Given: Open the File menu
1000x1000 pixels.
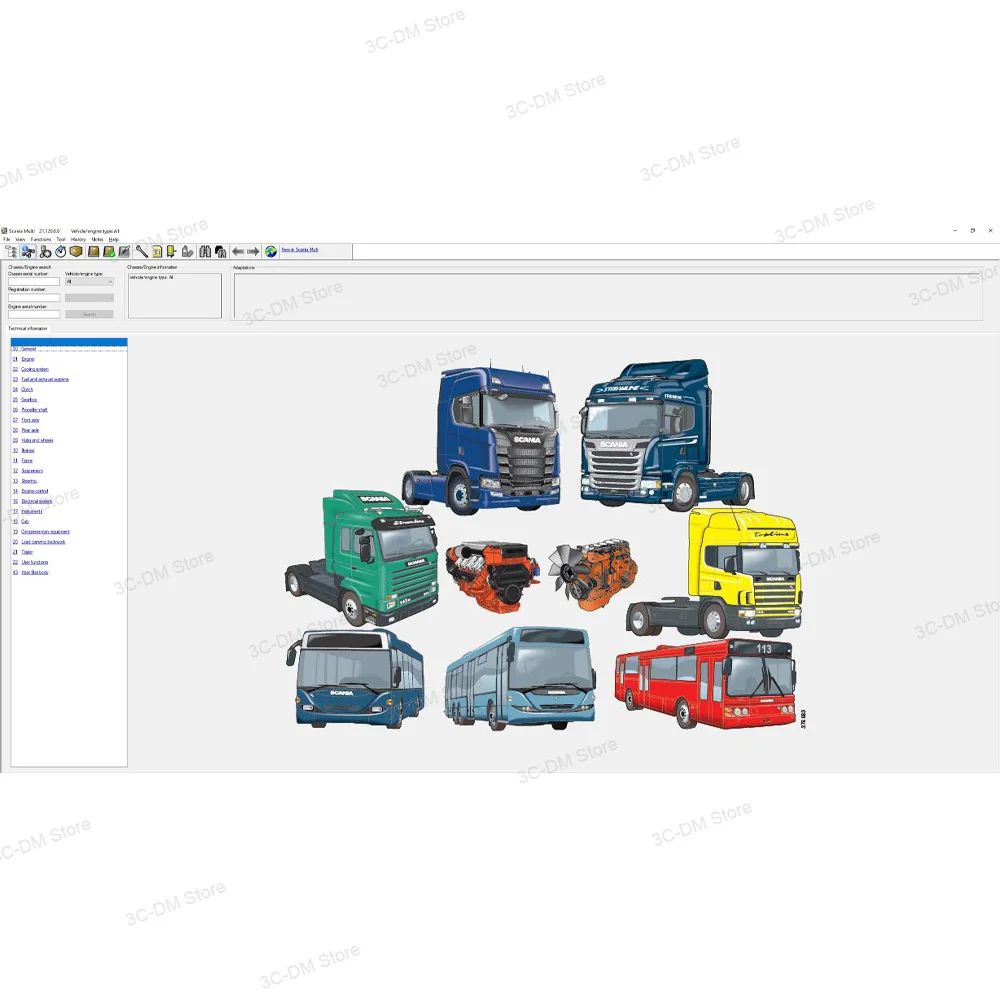Looking at the screenshot, I should pos(6,239).
